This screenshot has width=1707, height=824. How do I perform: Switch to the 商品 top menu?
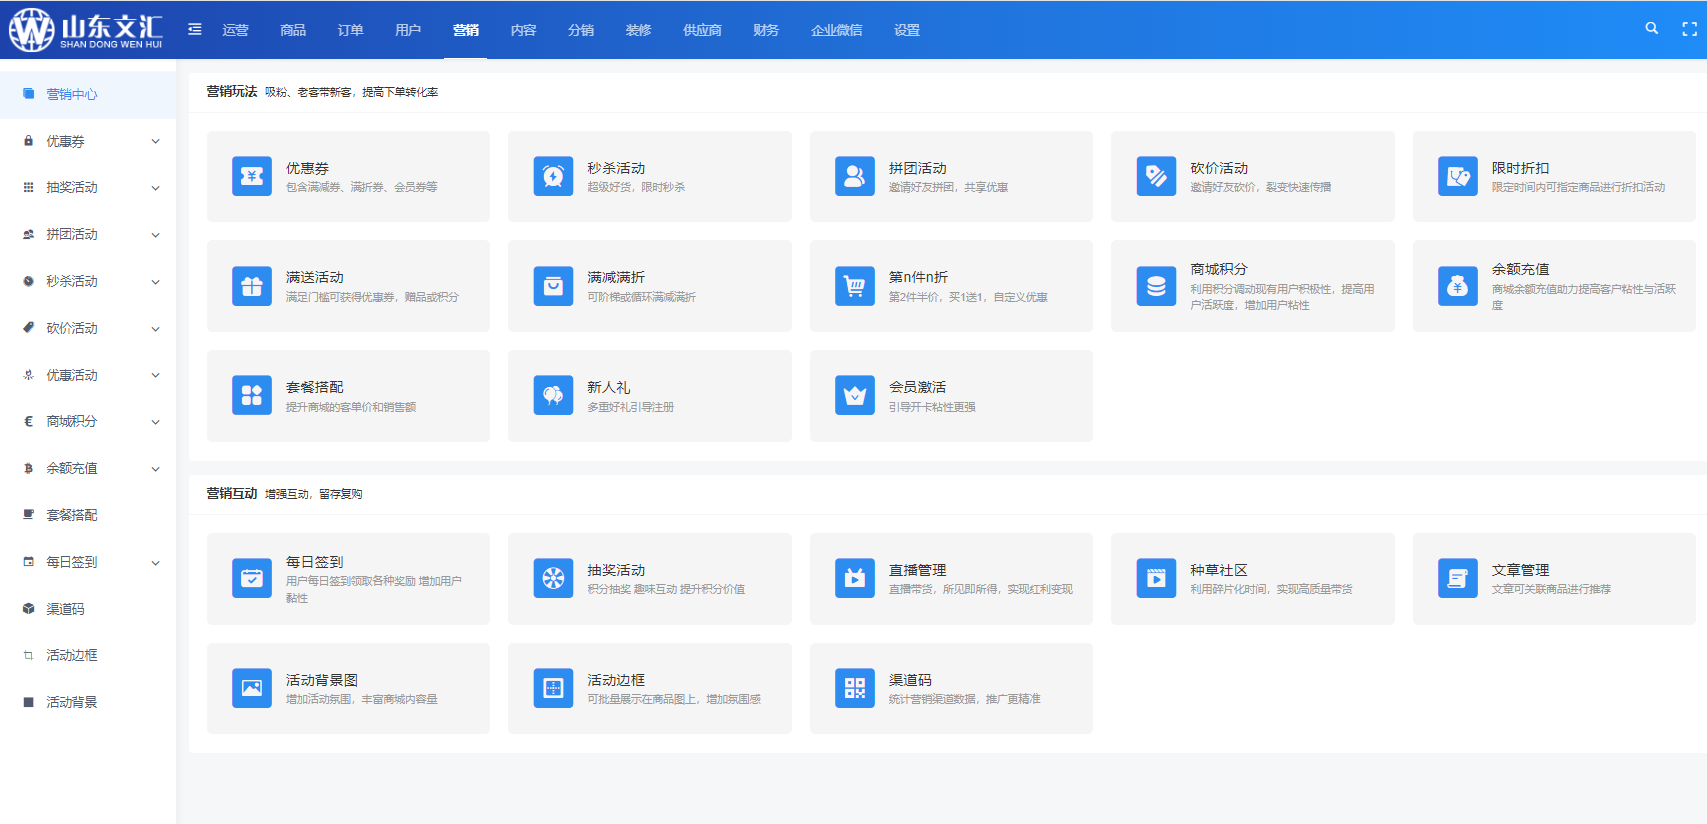point(293,30)
